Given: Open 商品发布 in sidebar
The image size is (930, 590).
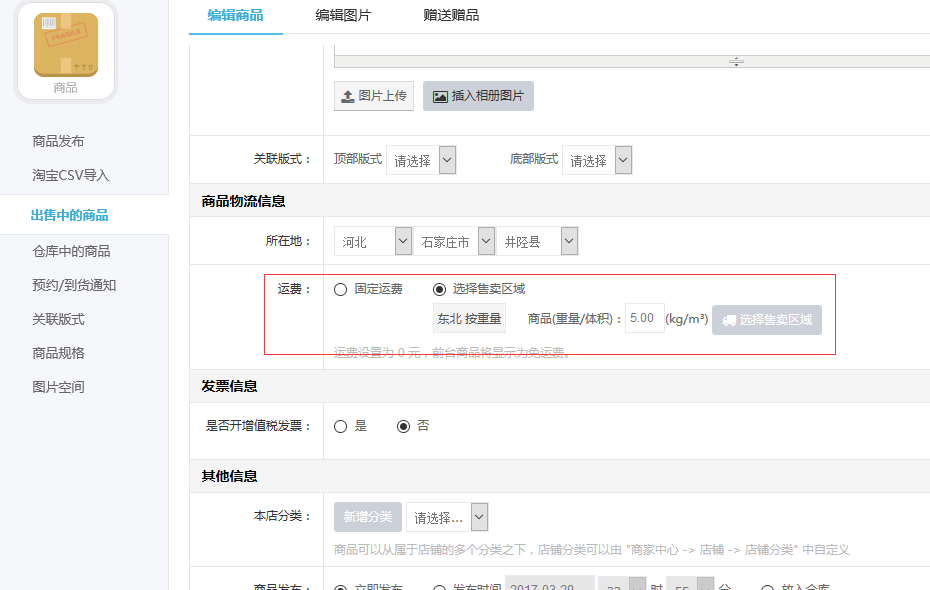Looking at the screenshot, I should pos(58,141).
